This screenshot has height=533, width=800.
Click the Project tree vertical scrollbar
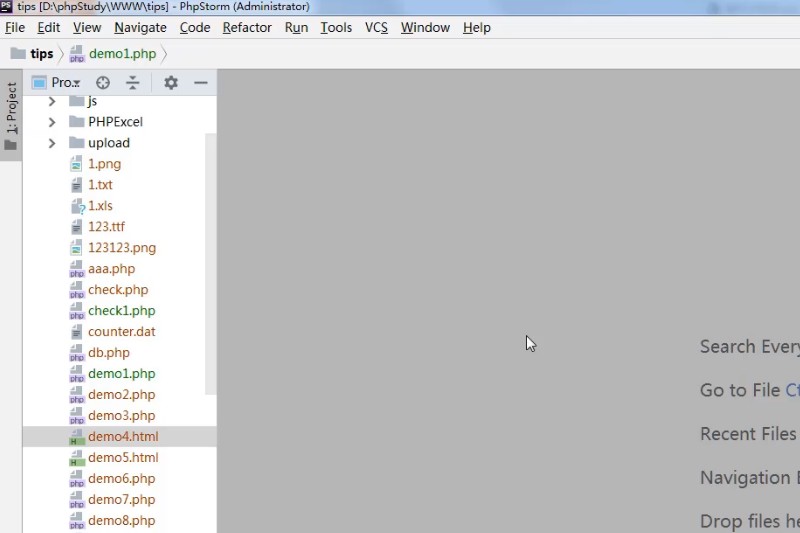point(210,264)
